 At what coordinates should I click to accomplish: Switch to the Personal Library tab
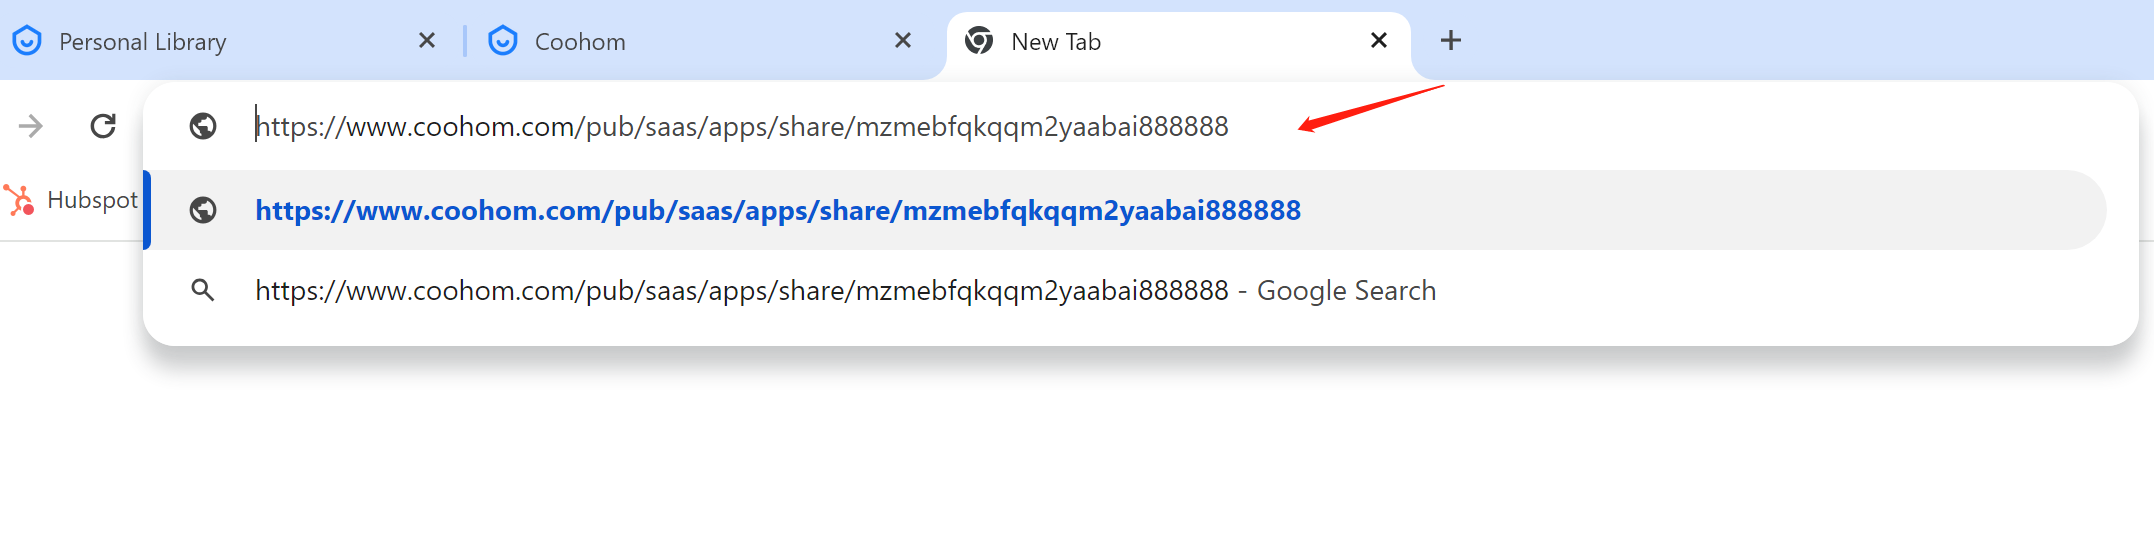point(142,42)
